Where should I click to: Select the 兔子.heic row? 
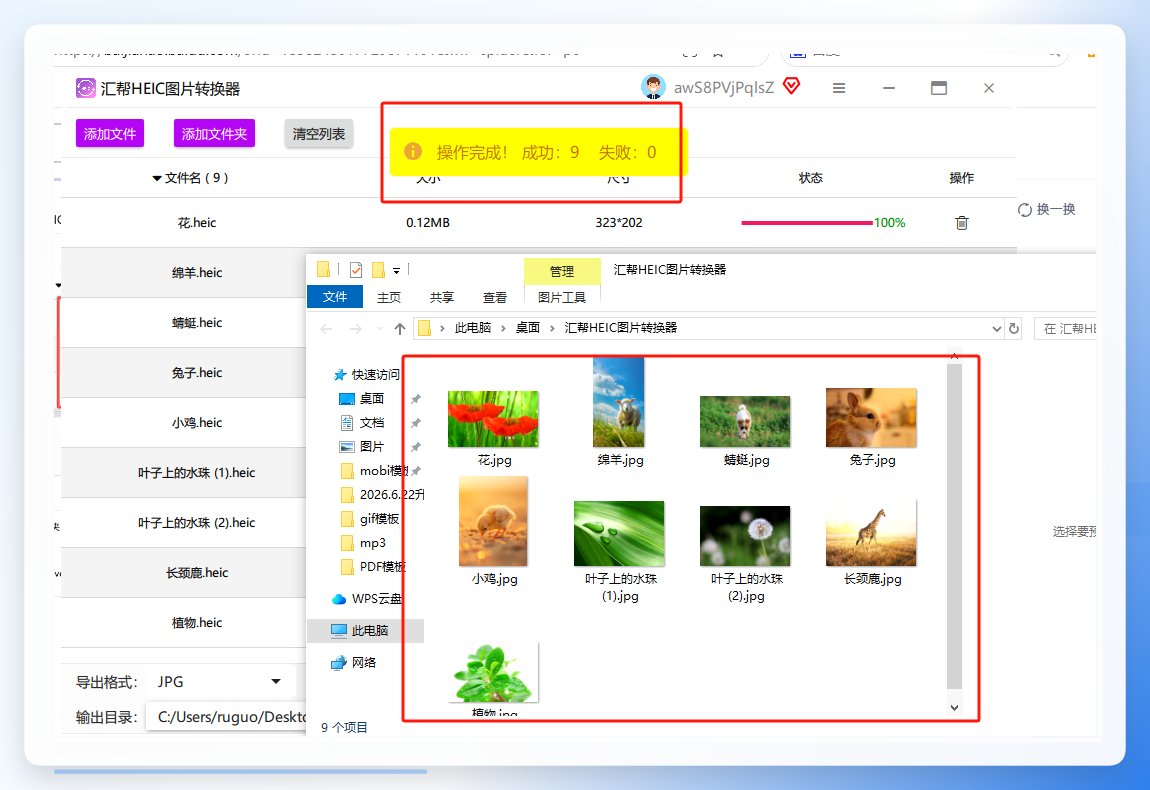[183, 373]
